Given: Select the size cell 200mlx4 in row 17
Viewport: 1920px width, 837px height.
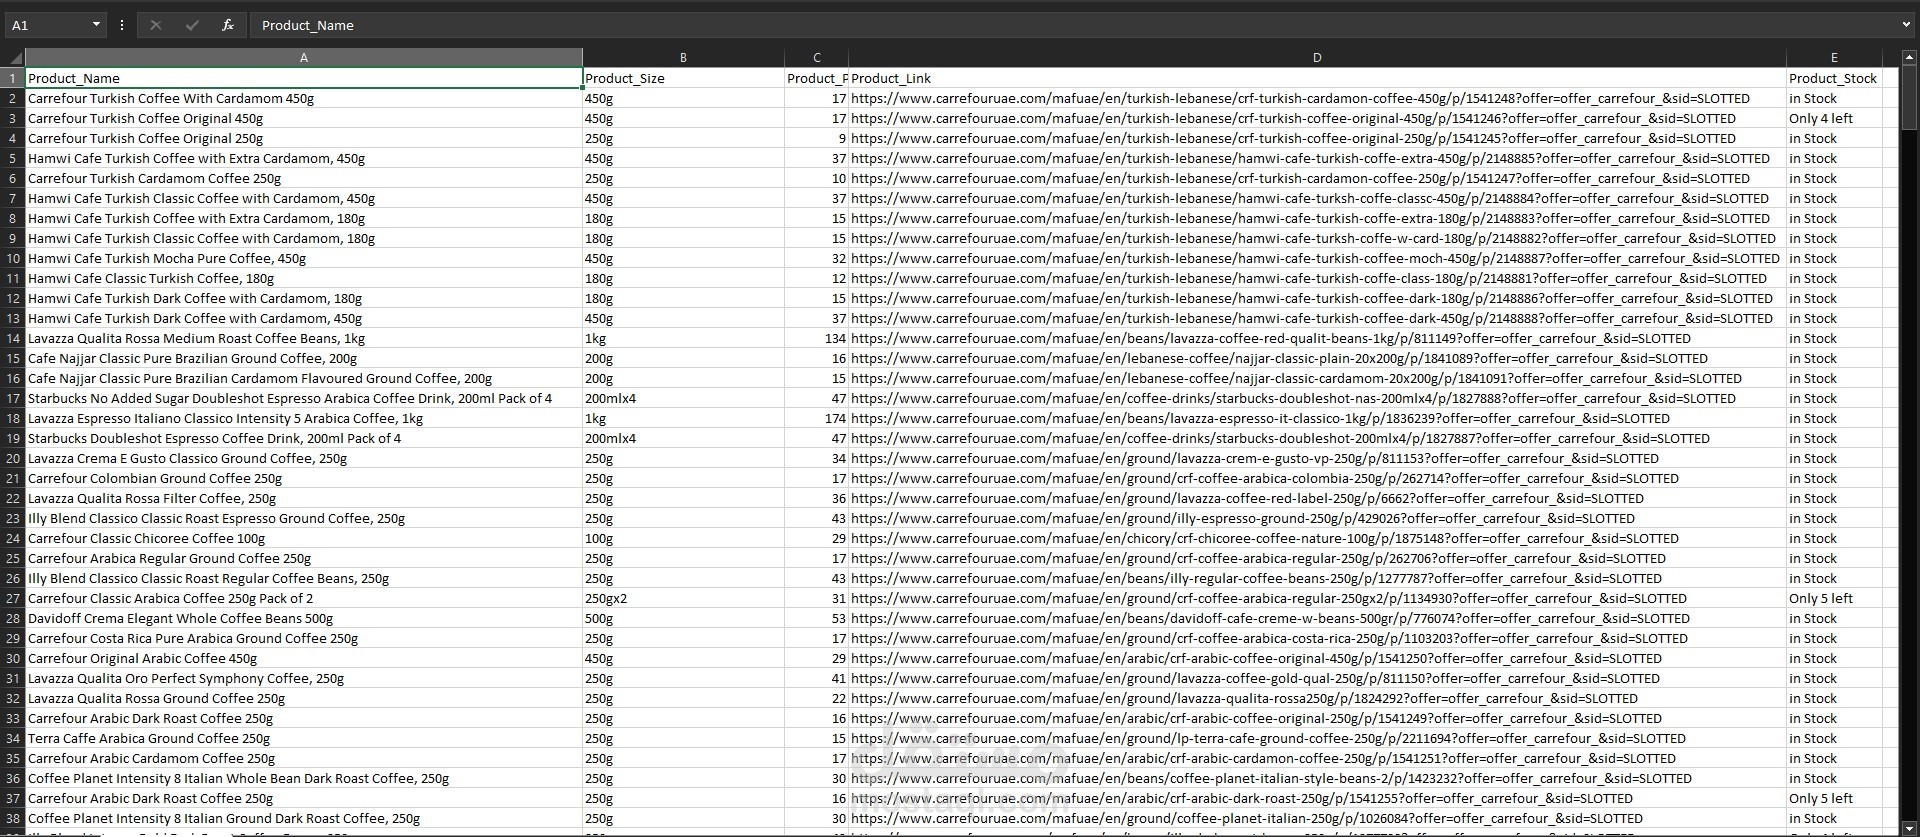Looking at the screenshot, I should point(683,398).
